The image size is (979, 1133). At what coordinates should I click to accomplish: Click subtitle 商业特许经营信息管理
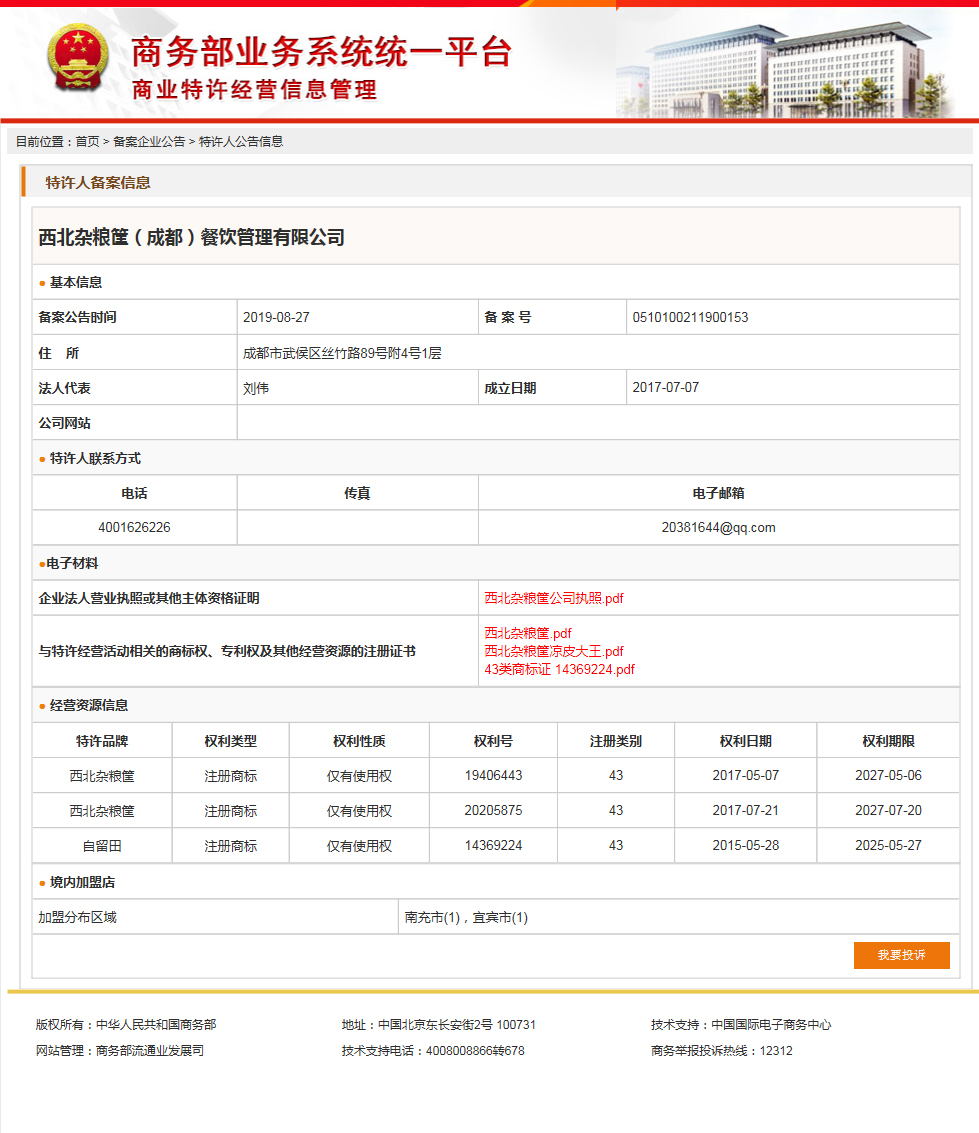pos(254,90)
